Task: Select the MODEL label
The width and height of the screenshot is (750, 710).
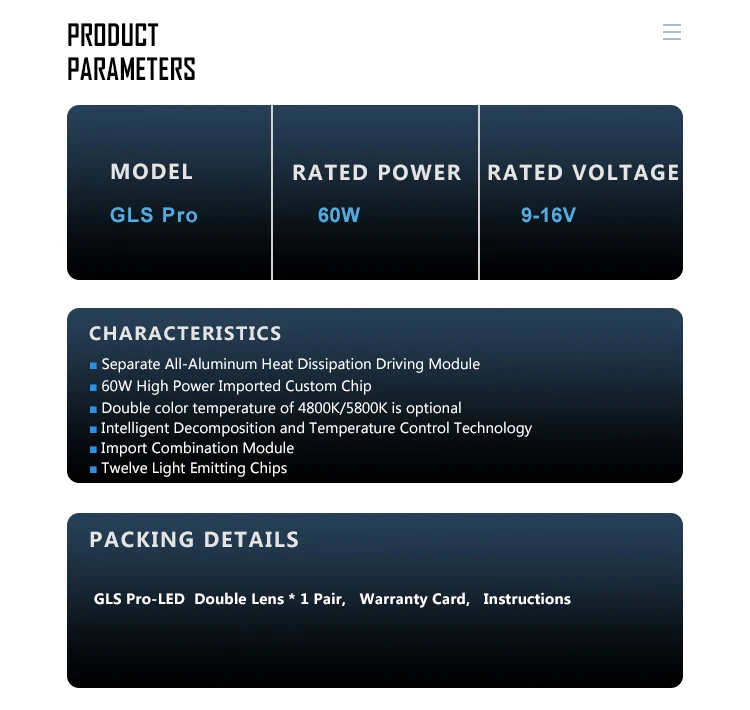Action: [x=152, y=172]
